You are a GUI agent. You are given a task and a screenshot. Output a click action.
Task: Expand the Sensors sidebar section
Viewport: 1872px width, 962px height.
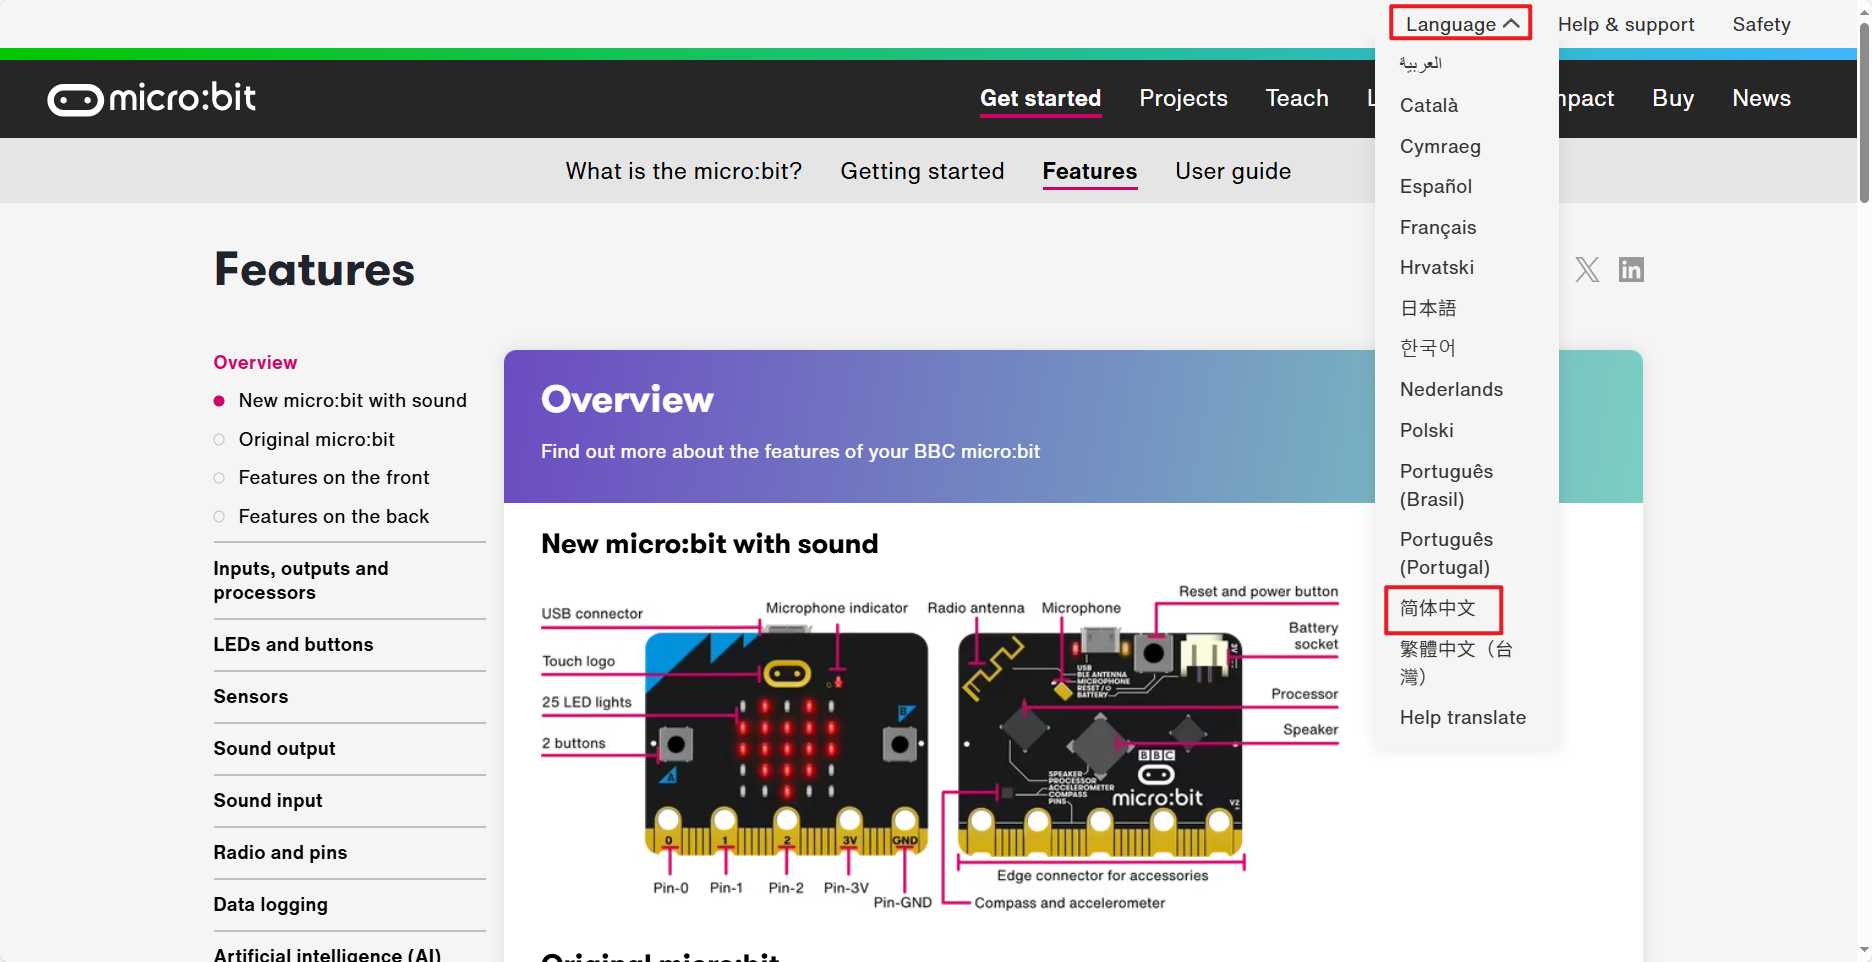click(250, 696)
